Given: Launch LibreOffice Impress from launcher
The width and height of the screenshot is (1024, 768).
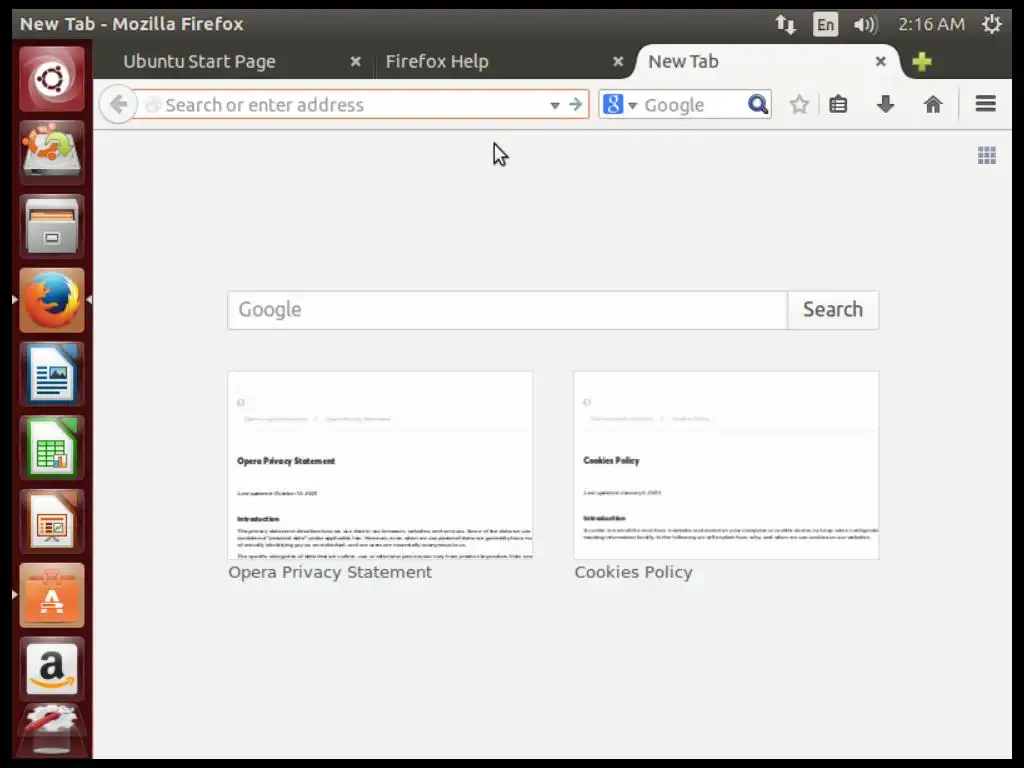Looking at the screenshot, I should [52, 522].
